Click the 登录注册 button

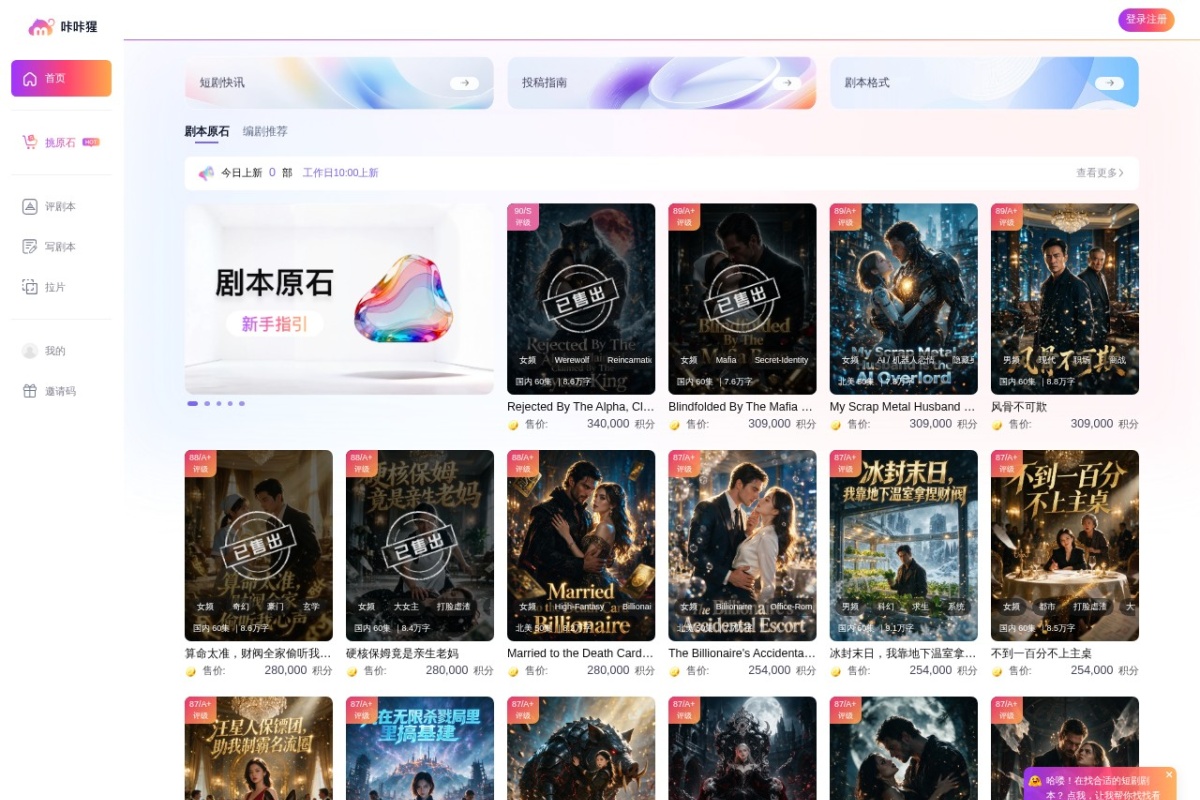coord(1146,20)
